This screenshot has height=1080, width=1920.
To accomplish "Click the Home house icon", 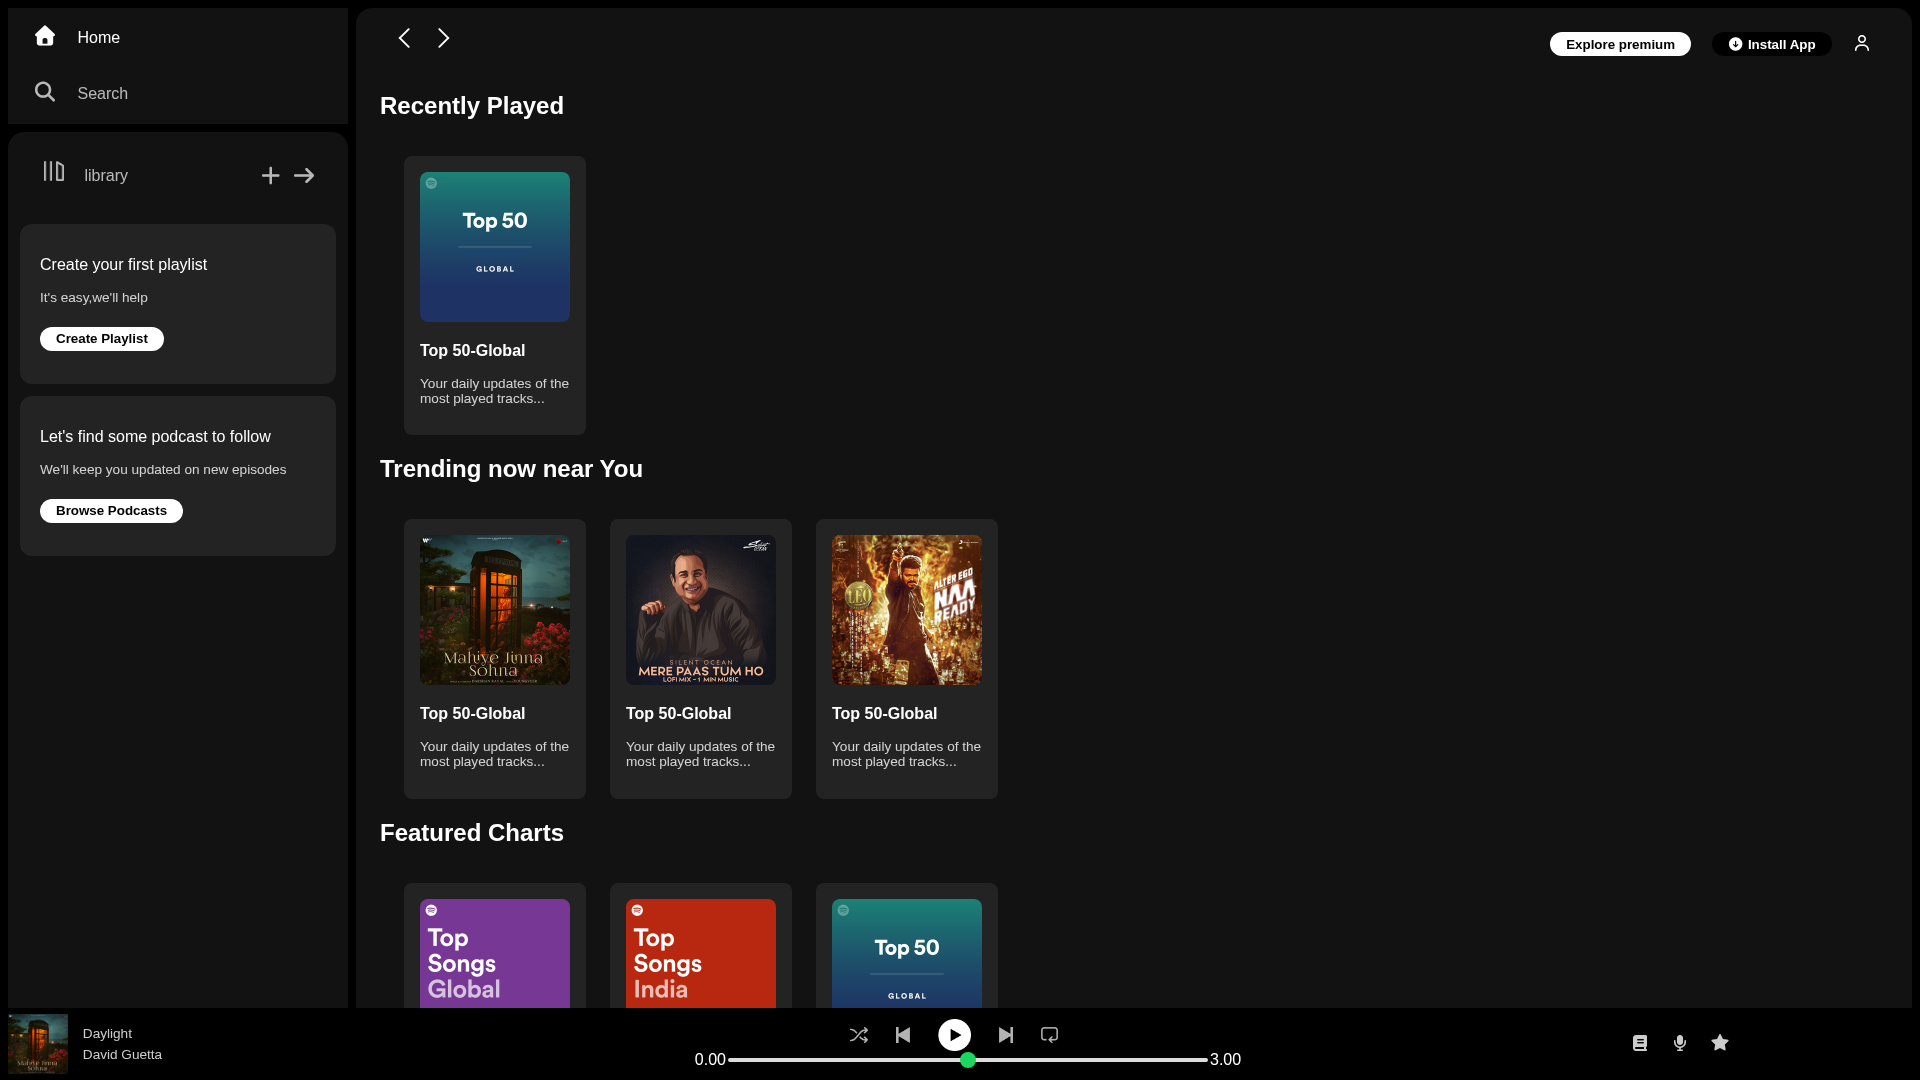I will click(x=45, y=36).
